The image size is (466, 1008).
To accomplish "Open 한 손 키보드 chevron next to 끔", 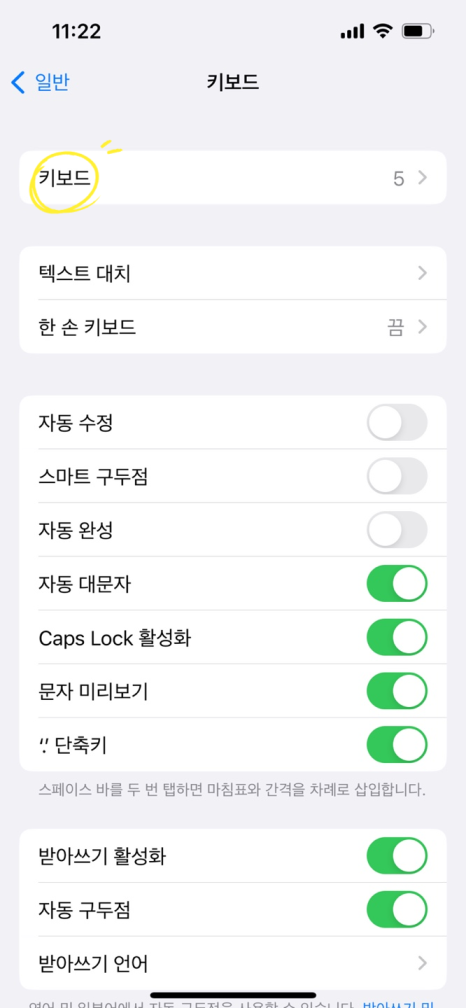I will pos(422,327).
